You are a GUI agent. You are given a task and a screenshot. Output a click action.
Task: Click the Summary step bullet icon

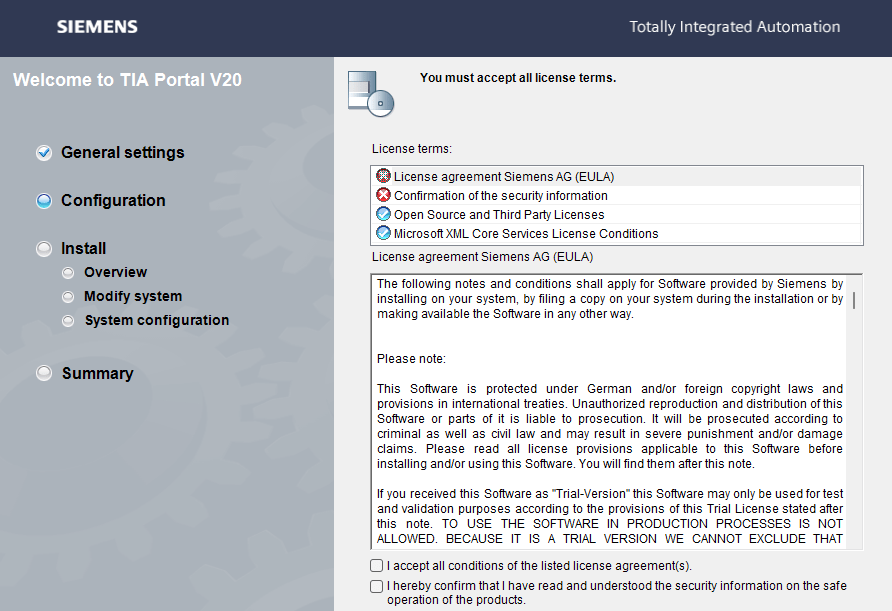tap(44, 374)
